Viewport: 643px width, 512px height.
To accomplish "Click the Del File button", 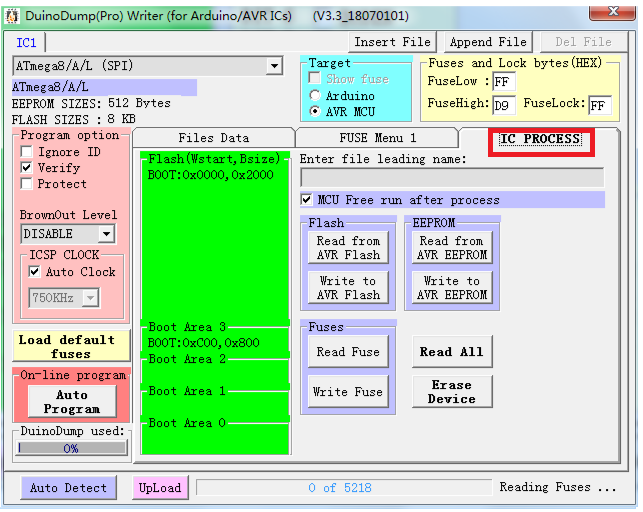I will coord(584,42).
